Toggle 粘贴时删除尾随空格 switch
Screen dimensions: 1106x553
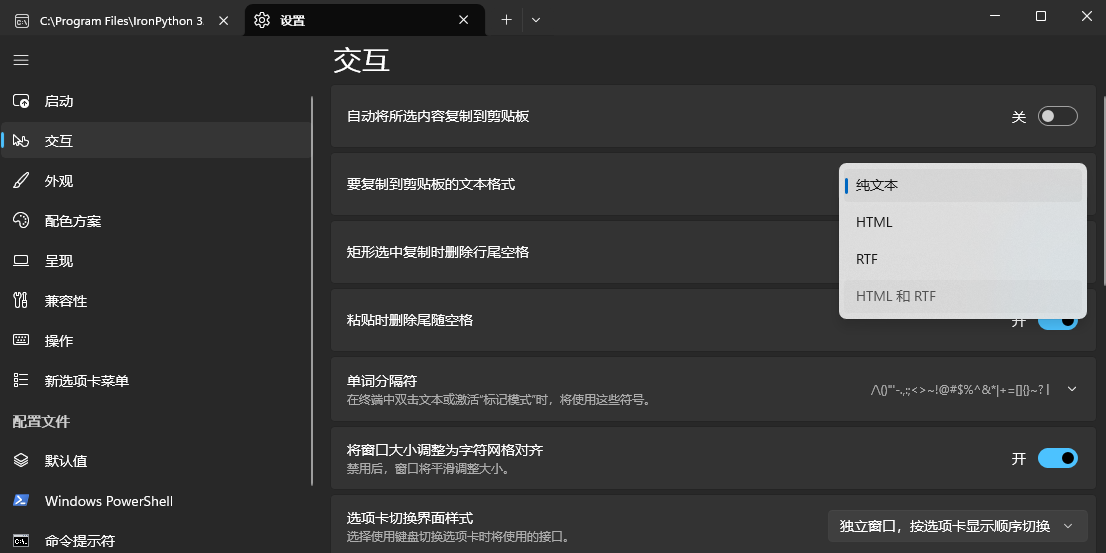[x=1057, y=321]
